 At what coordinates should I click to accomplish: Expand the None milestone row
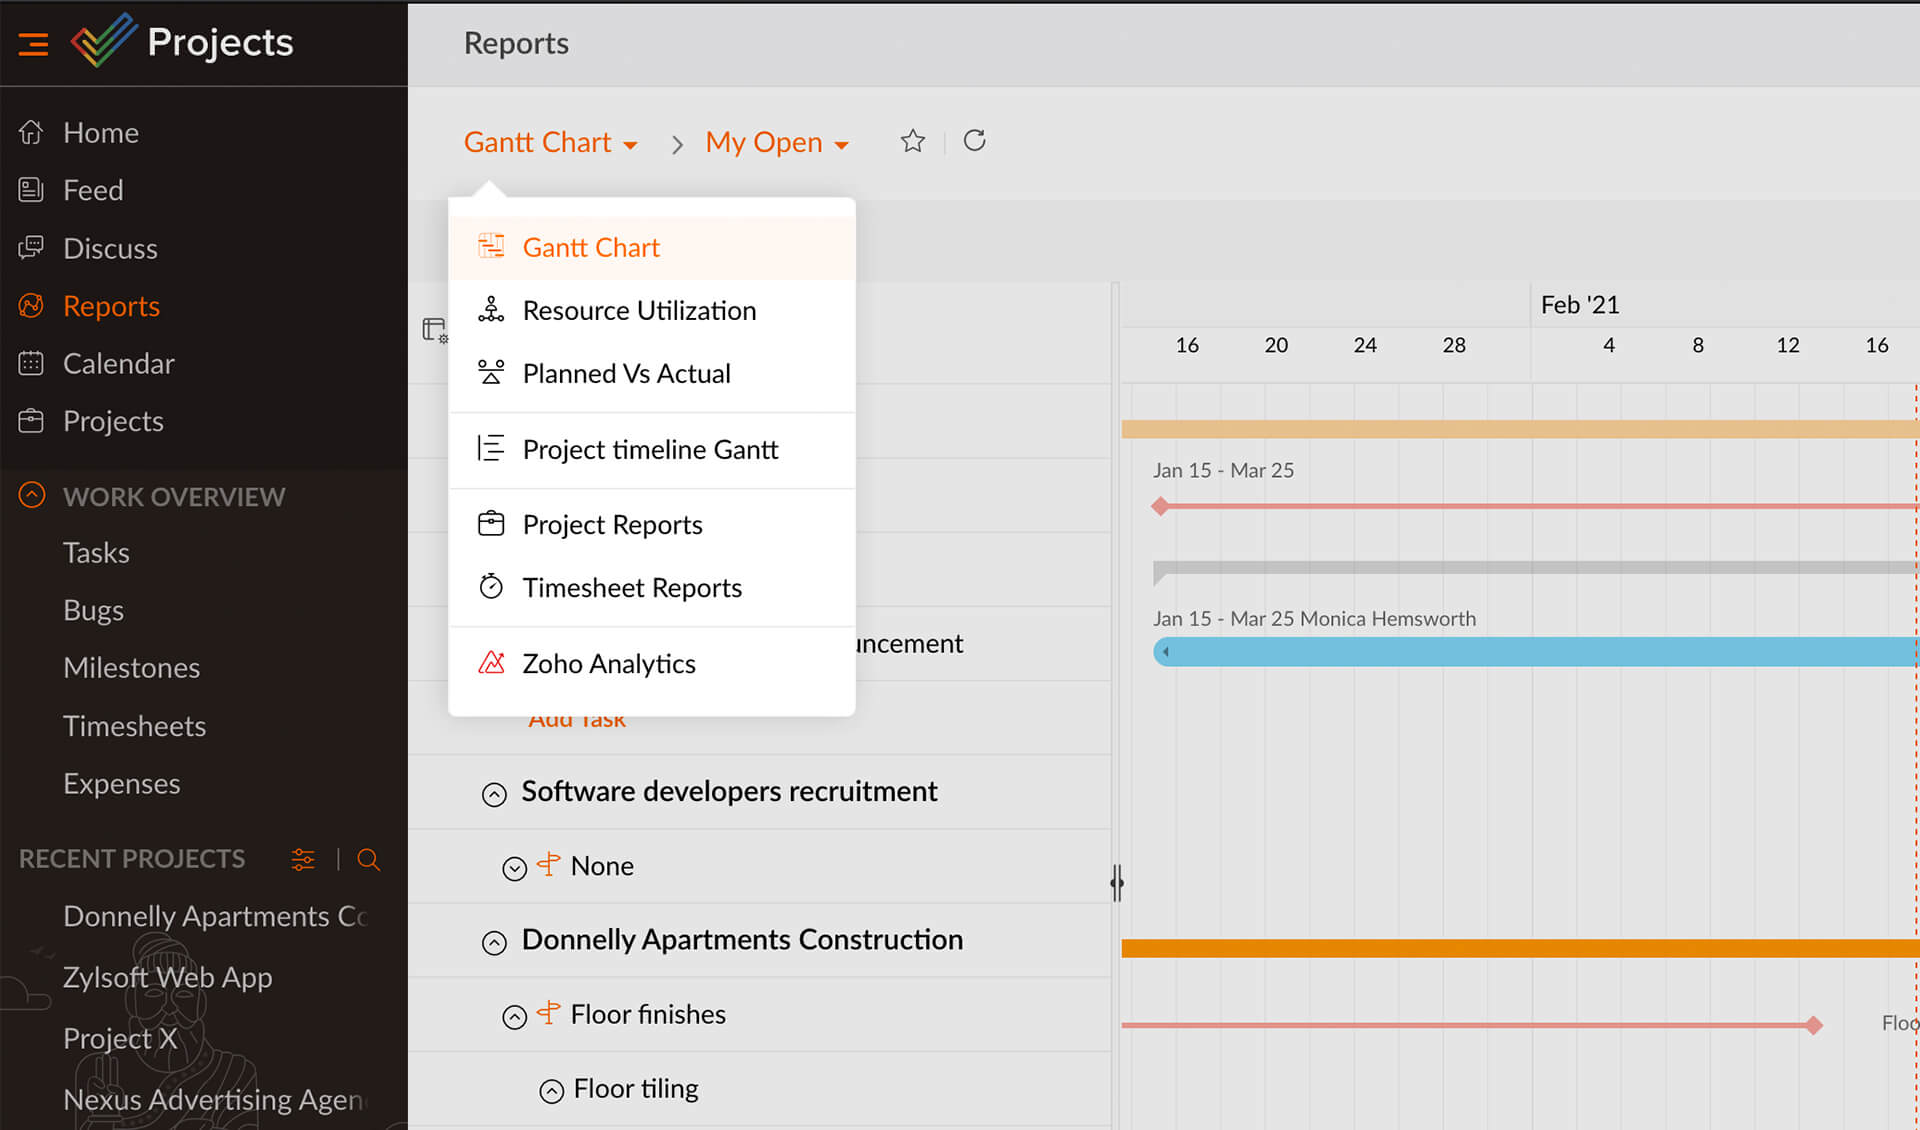tap(514, 868)
